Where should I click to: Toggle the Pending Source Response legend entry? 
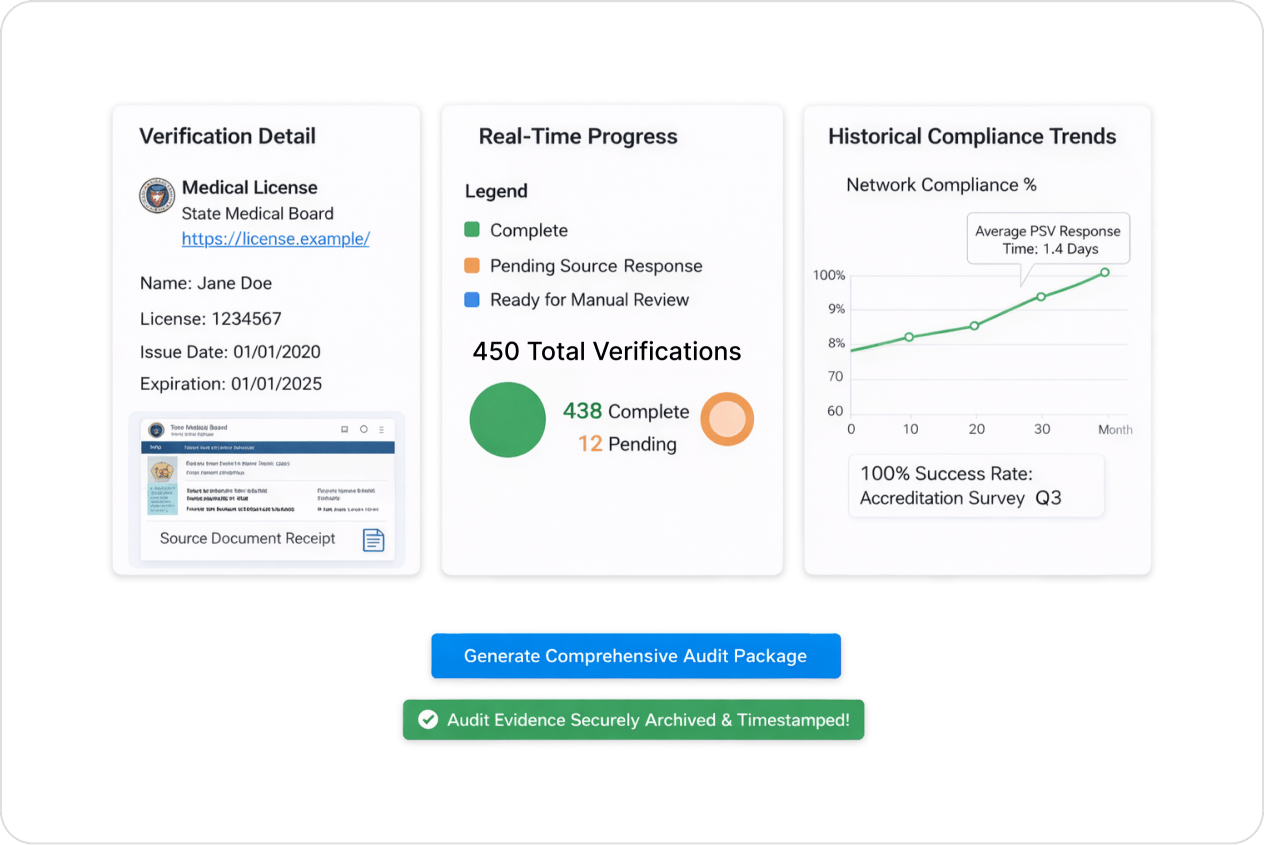pyautogui.click(x=595, y=266)
